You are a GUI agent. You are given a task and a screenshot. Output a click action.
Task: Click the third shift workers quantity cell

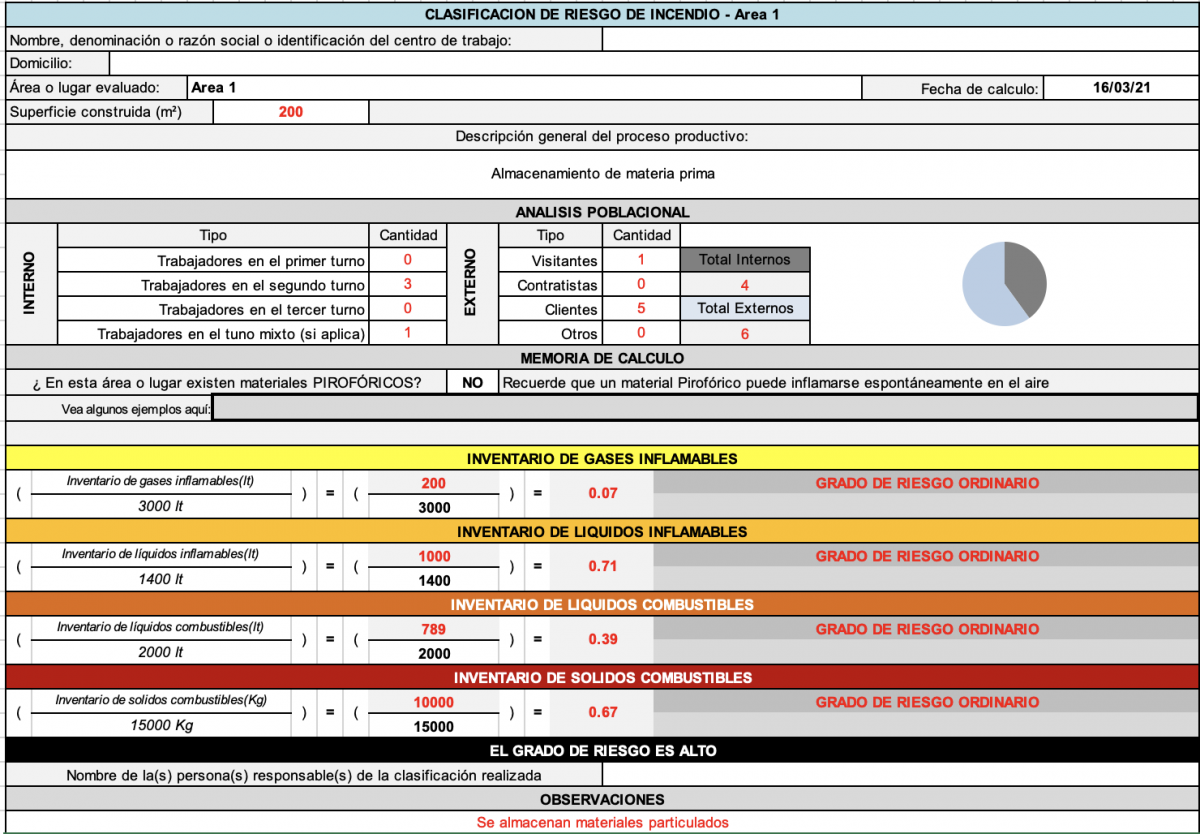(x=408, y=309)
